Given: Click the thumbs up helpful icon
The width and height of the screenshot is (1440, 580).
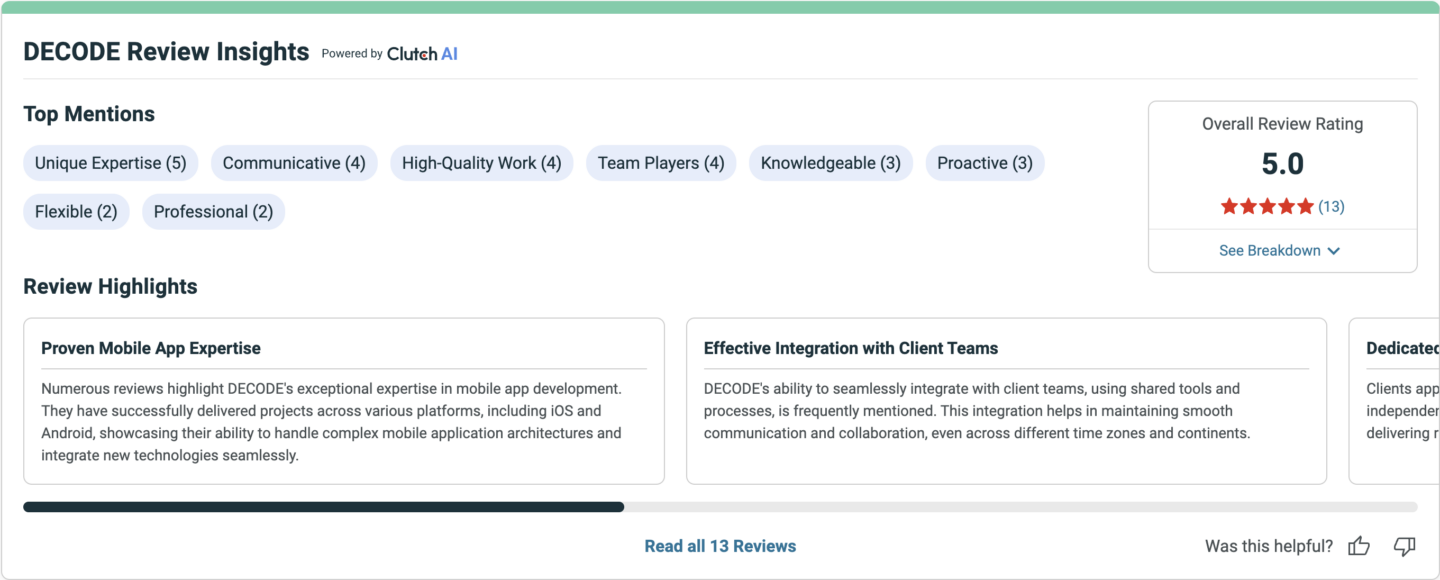Looking at the screenshot, I should [x=1359, y=546].
